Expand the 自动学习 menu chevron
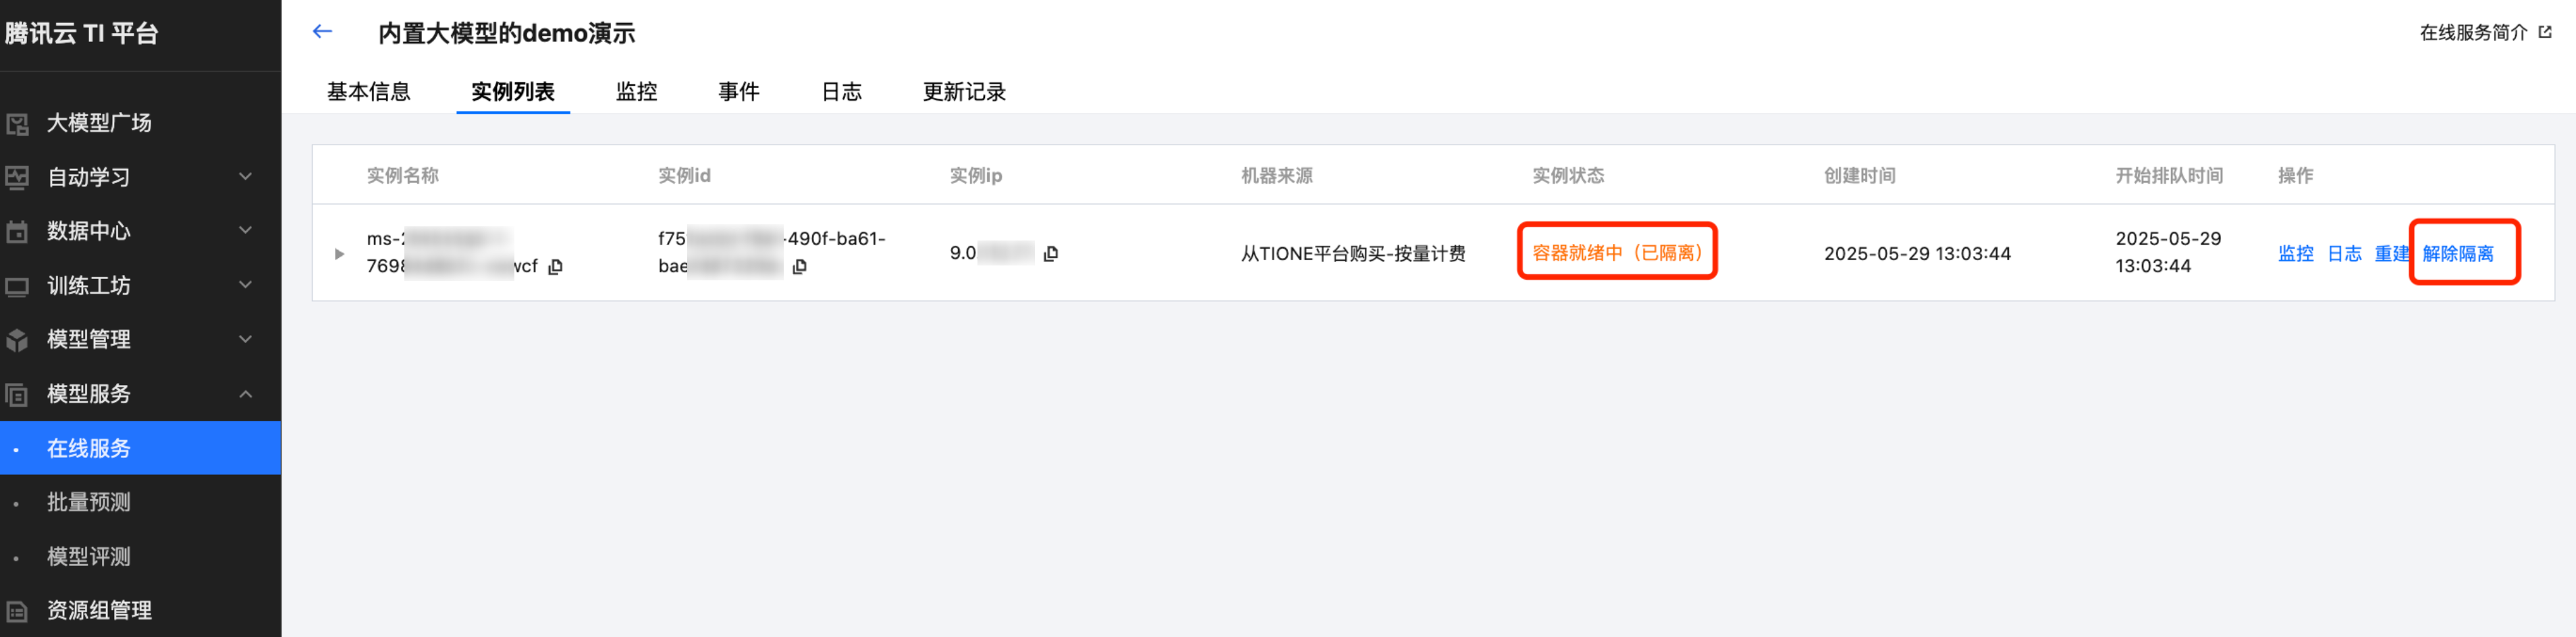This screenshot has height=637, width=2576. tap(246, 177)
